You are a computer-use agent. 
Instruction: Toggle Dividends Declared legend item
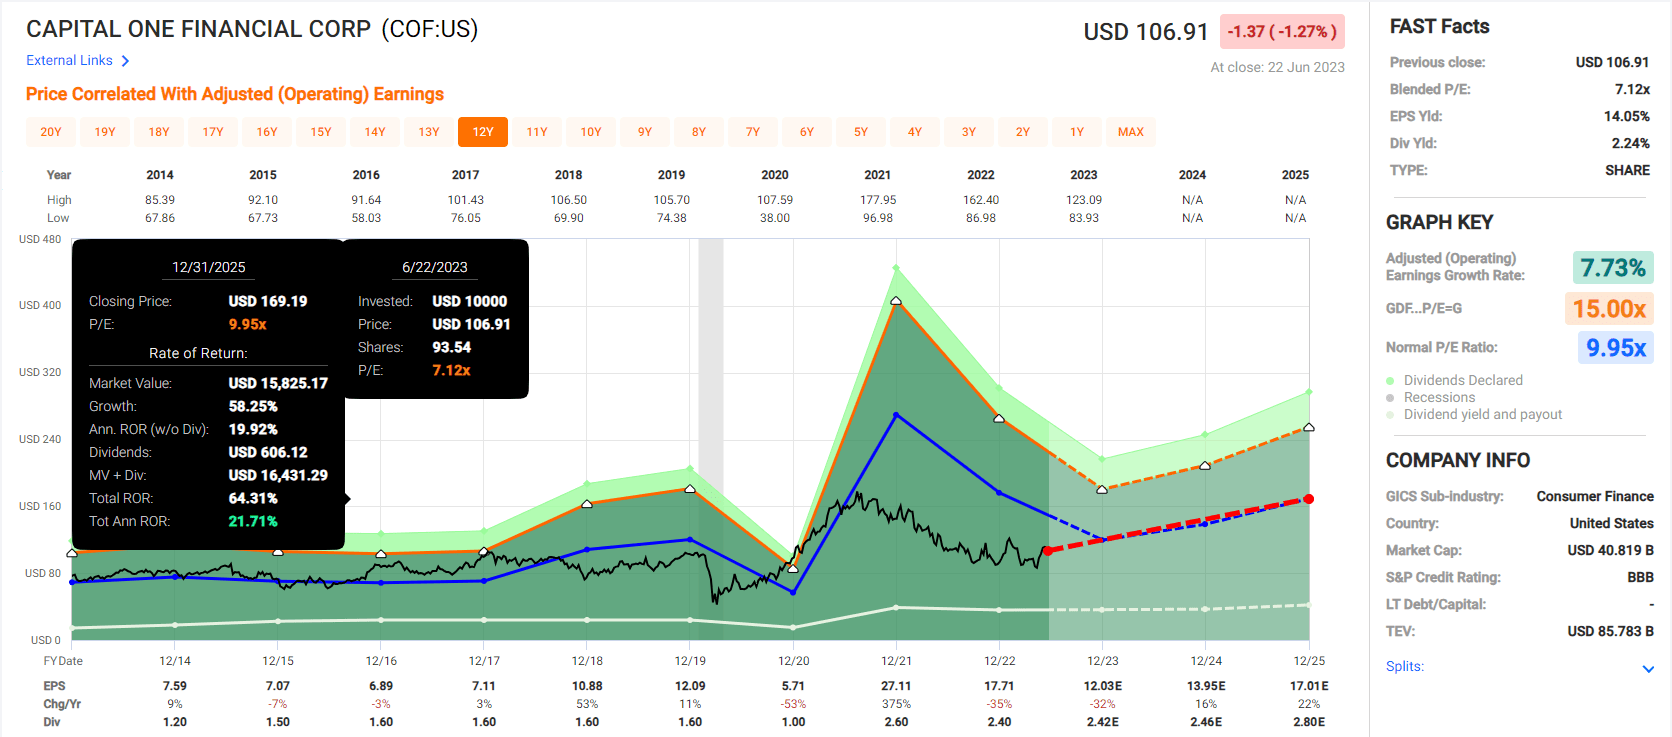[1453, 380]
